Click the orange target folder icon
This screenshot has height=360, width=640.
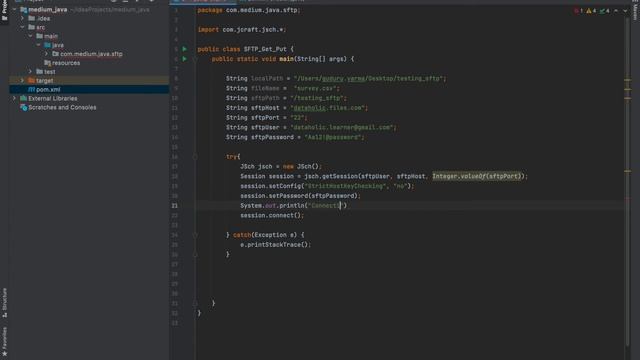(31, 81)
